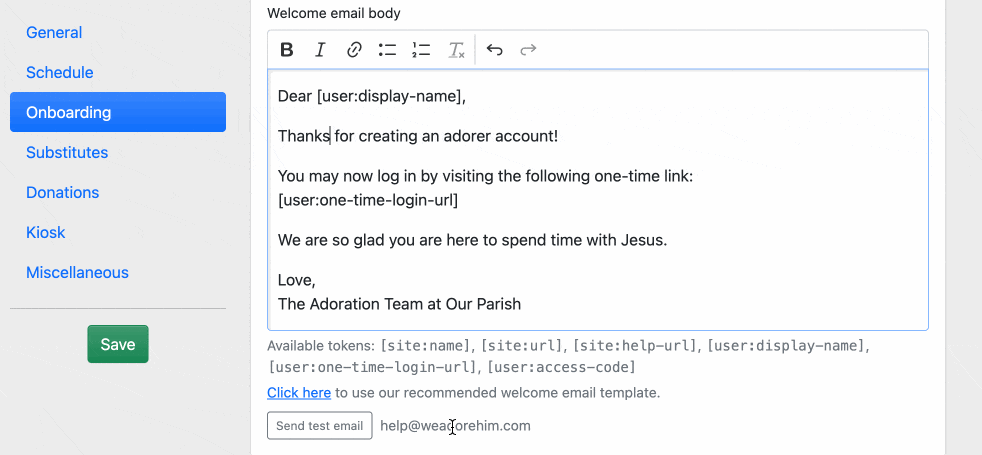Open the General settings section

tap(54, 32)
